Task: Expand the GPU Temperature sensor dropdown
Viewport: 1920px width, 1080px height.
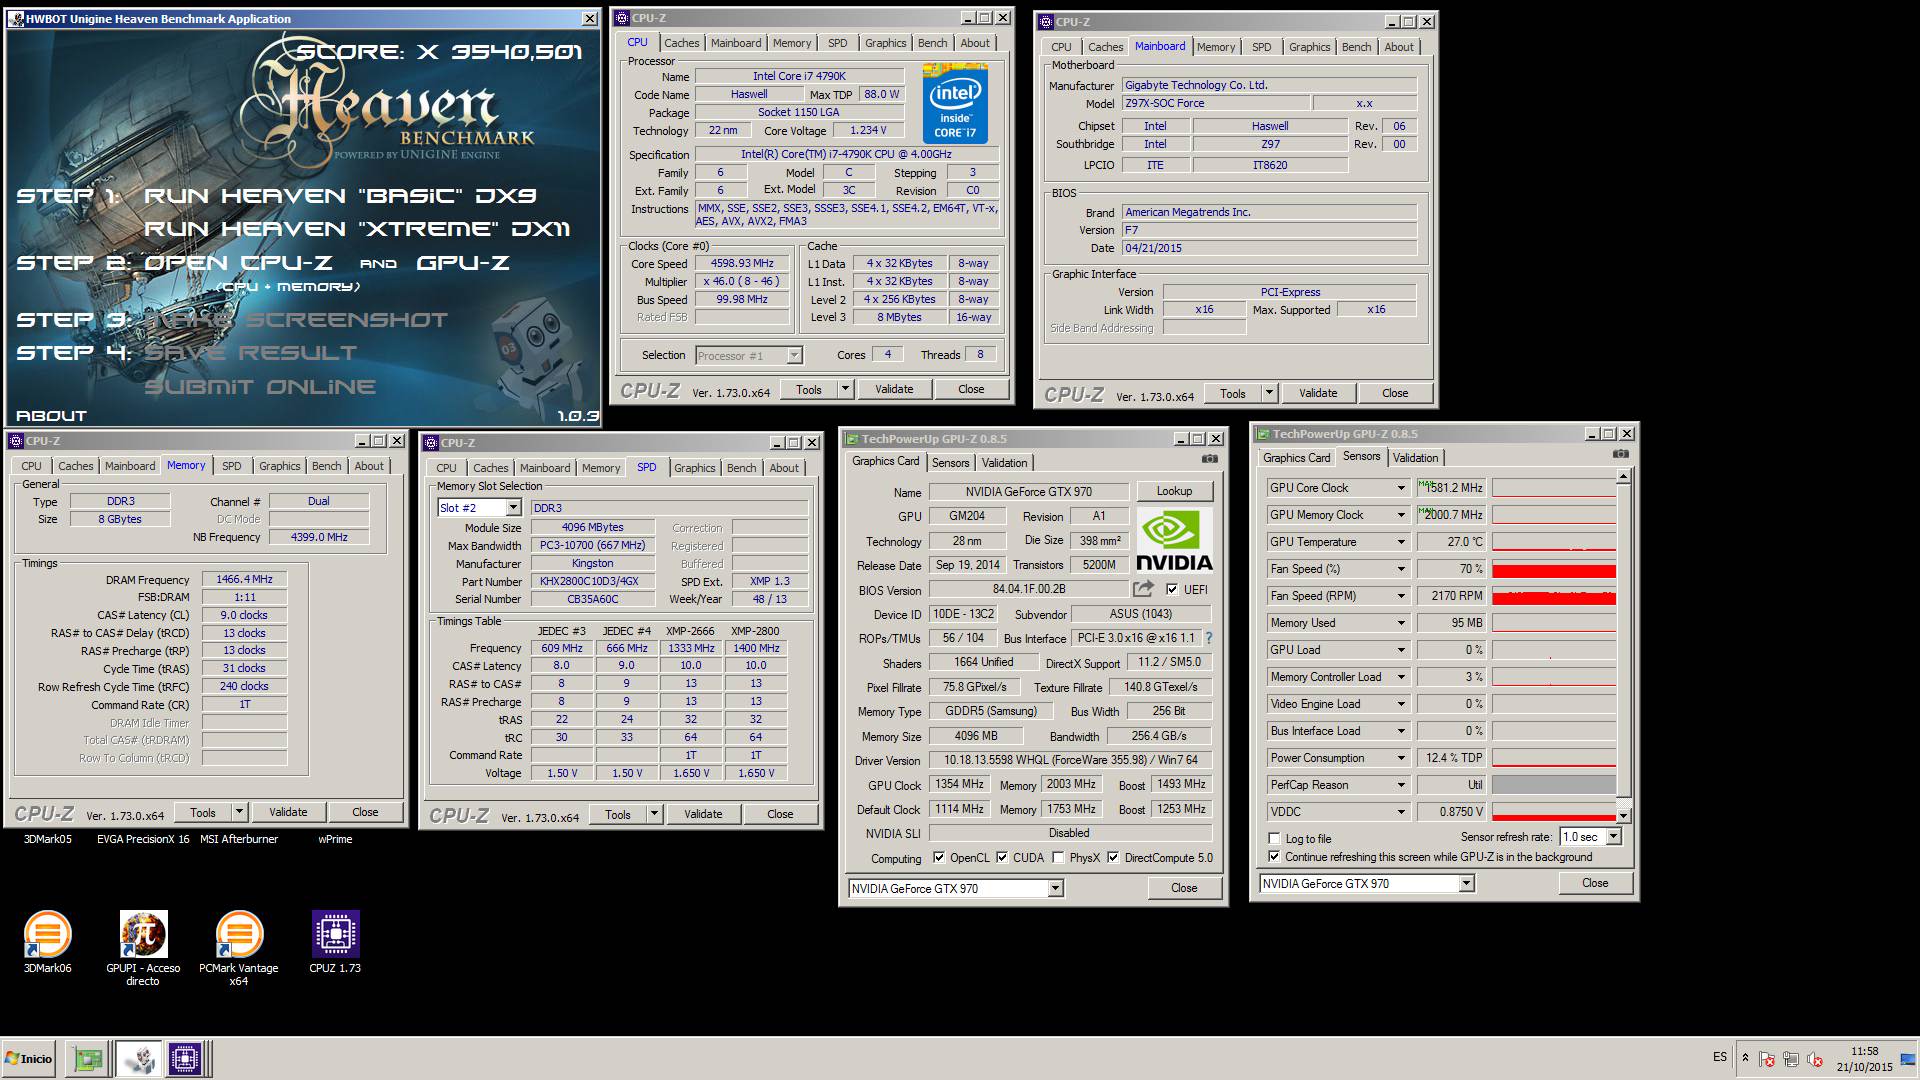Action: coord(1401,542)
